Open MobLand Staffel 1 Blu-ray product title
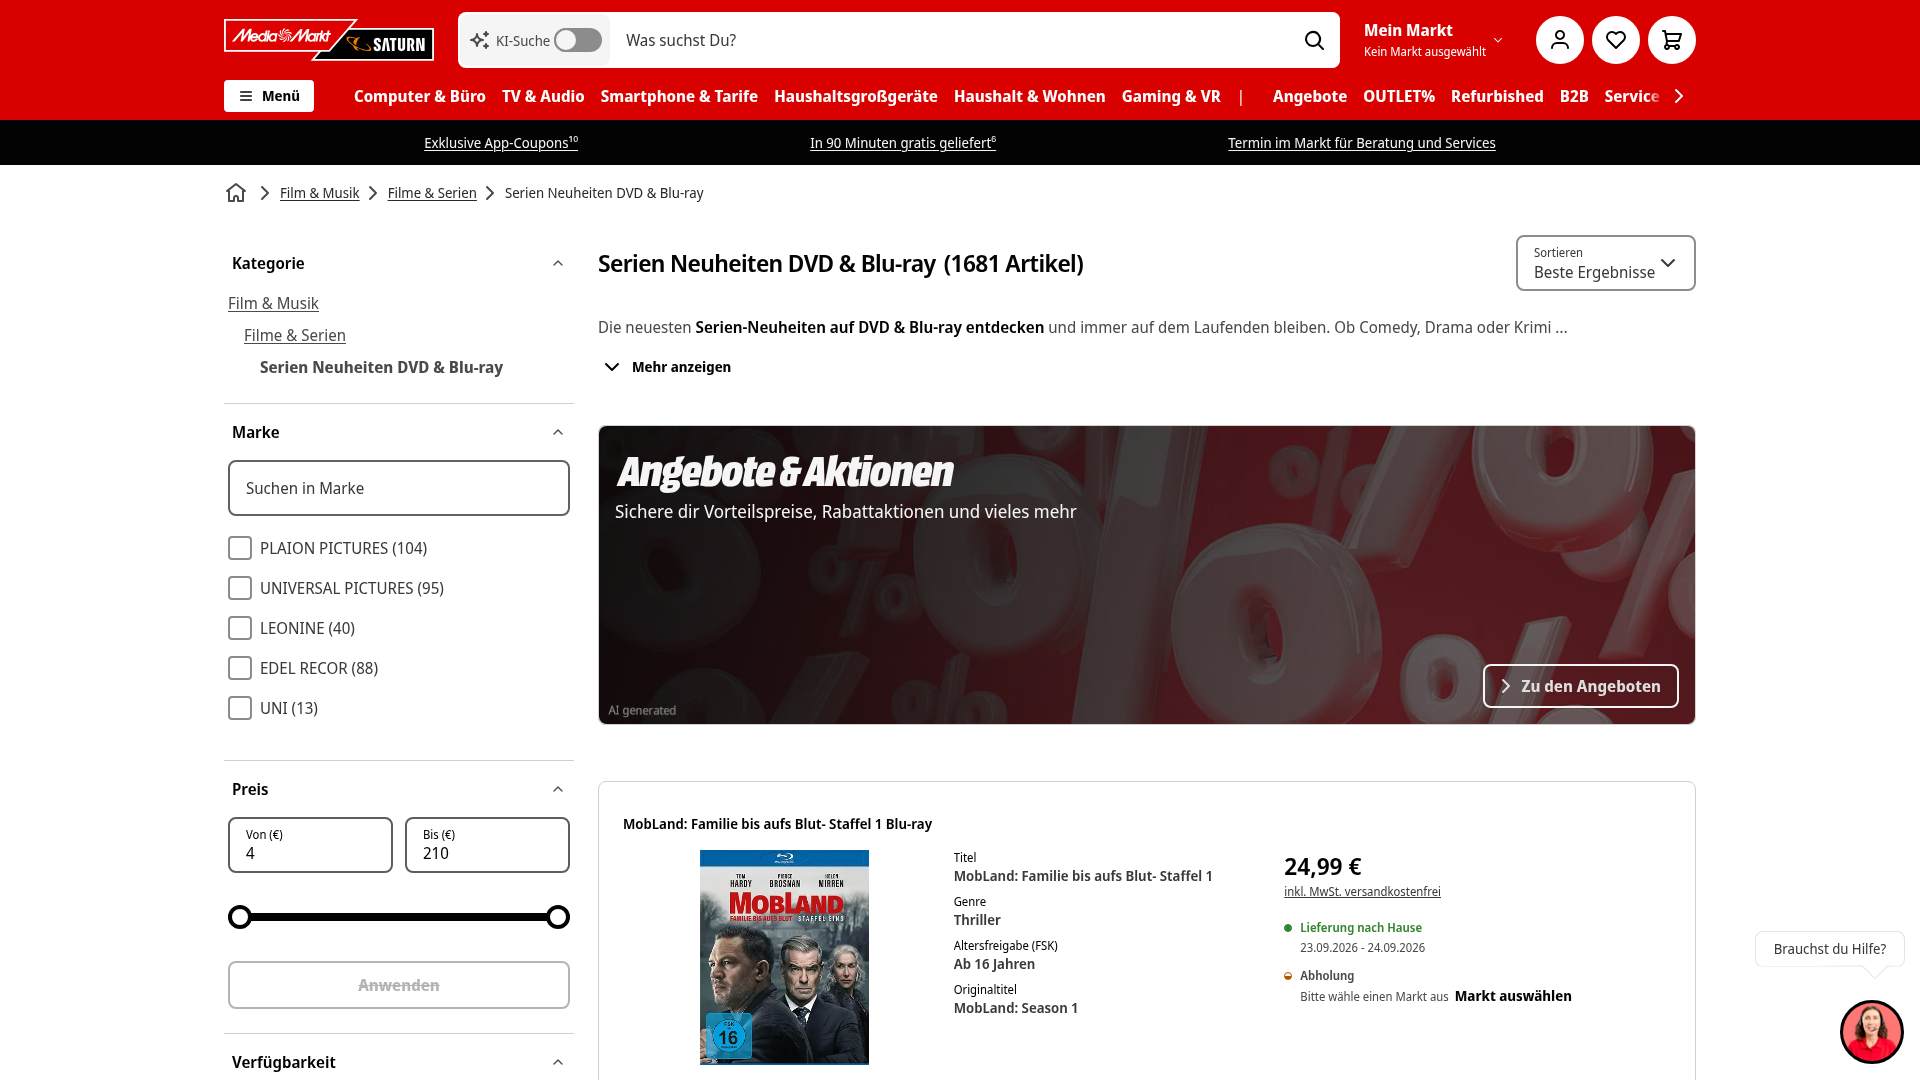 point(777,824)
